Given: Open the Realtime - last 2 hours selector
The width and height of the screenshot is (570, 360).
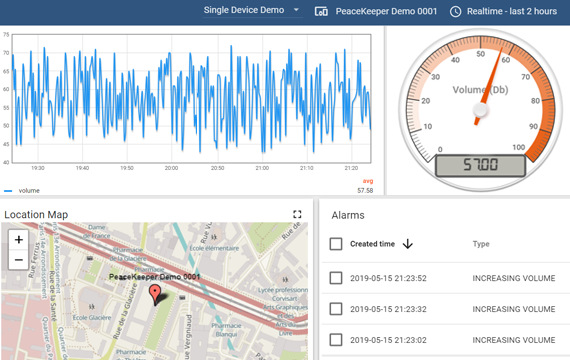Looking at the screenshot, I should (x=503, y=12).
